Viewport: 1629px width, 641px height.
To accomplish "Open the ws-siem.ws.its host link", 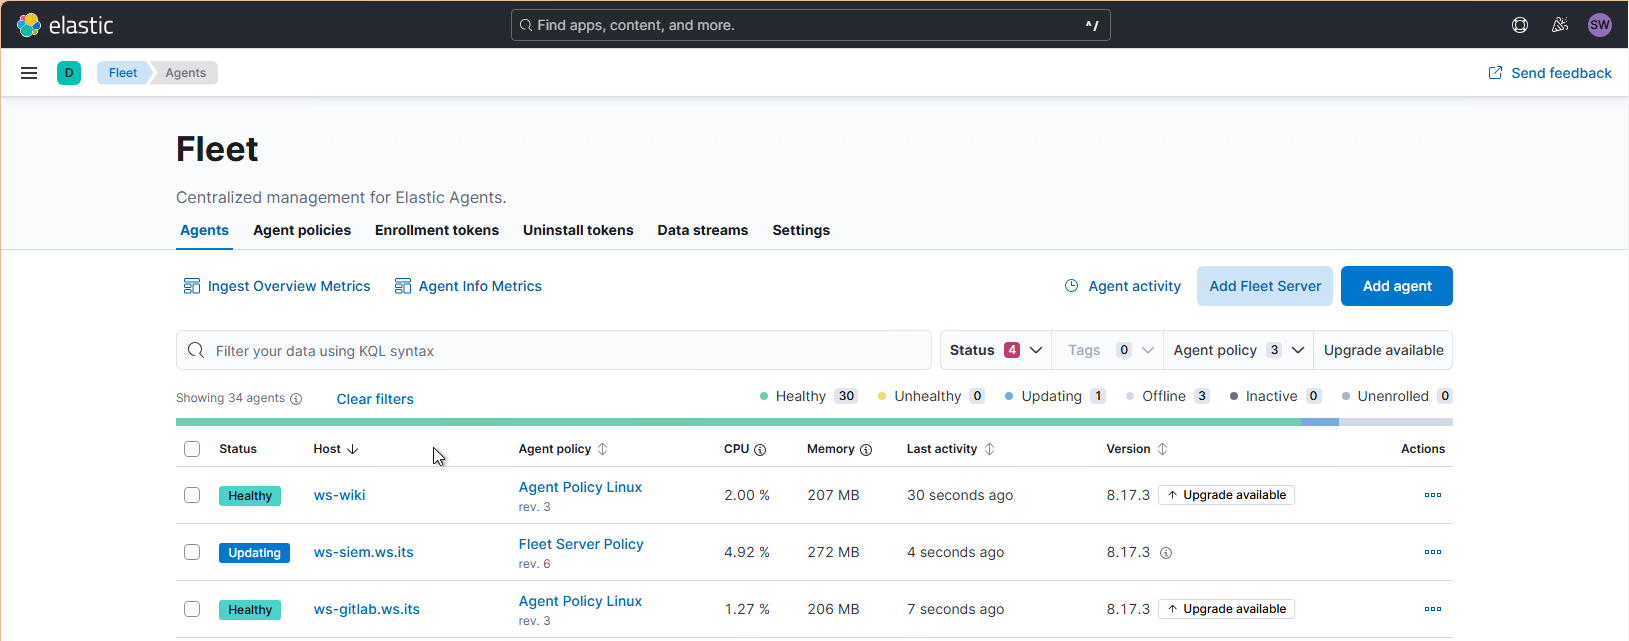I will [x=364, y=552].
